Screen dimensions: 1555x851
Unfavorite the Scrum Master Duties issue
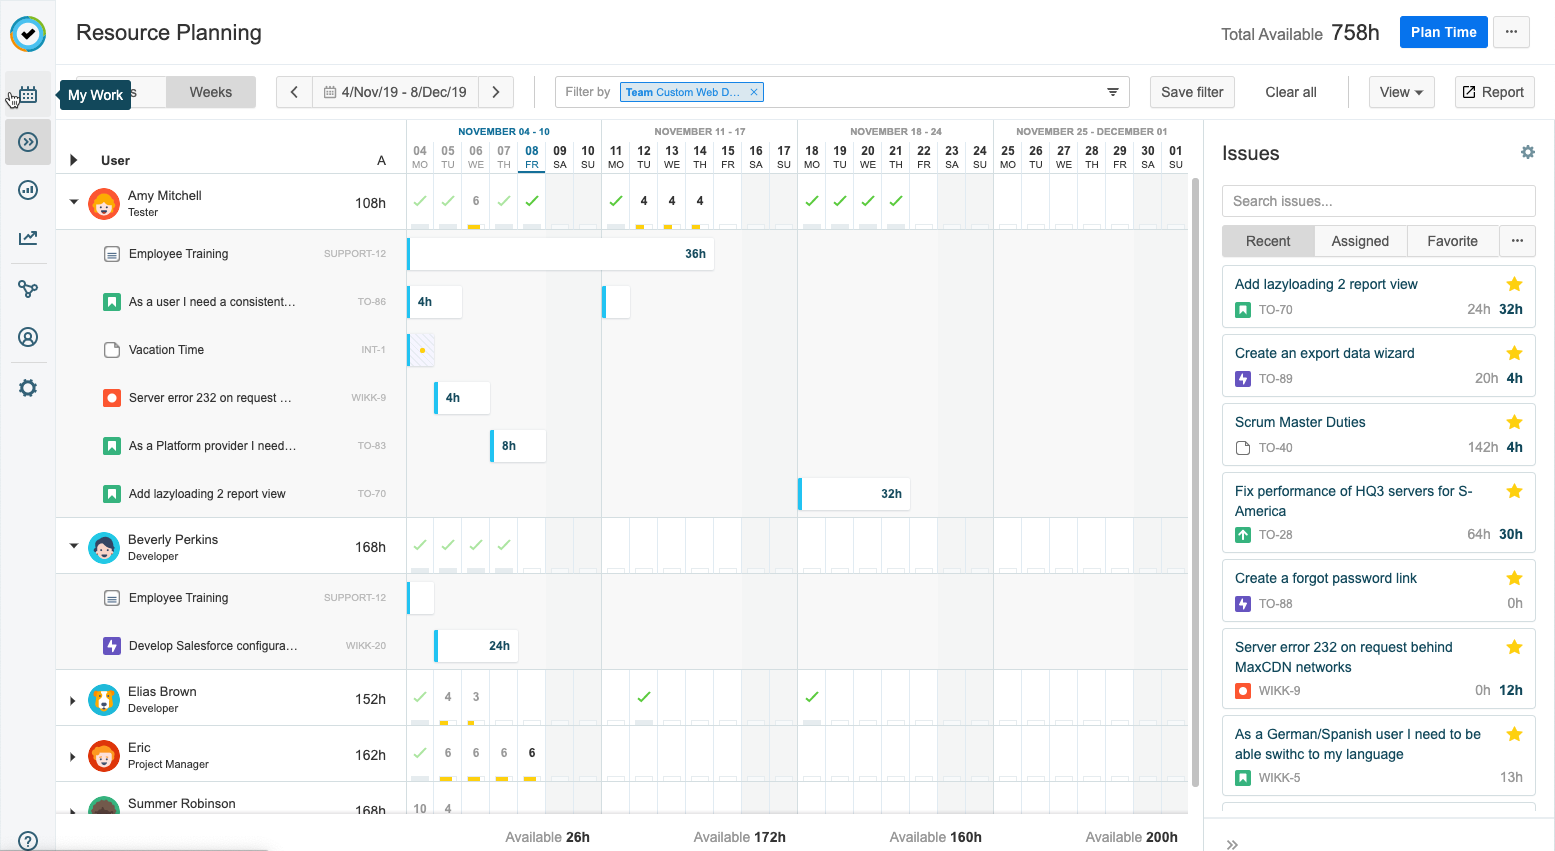(x=1514, y=422)
